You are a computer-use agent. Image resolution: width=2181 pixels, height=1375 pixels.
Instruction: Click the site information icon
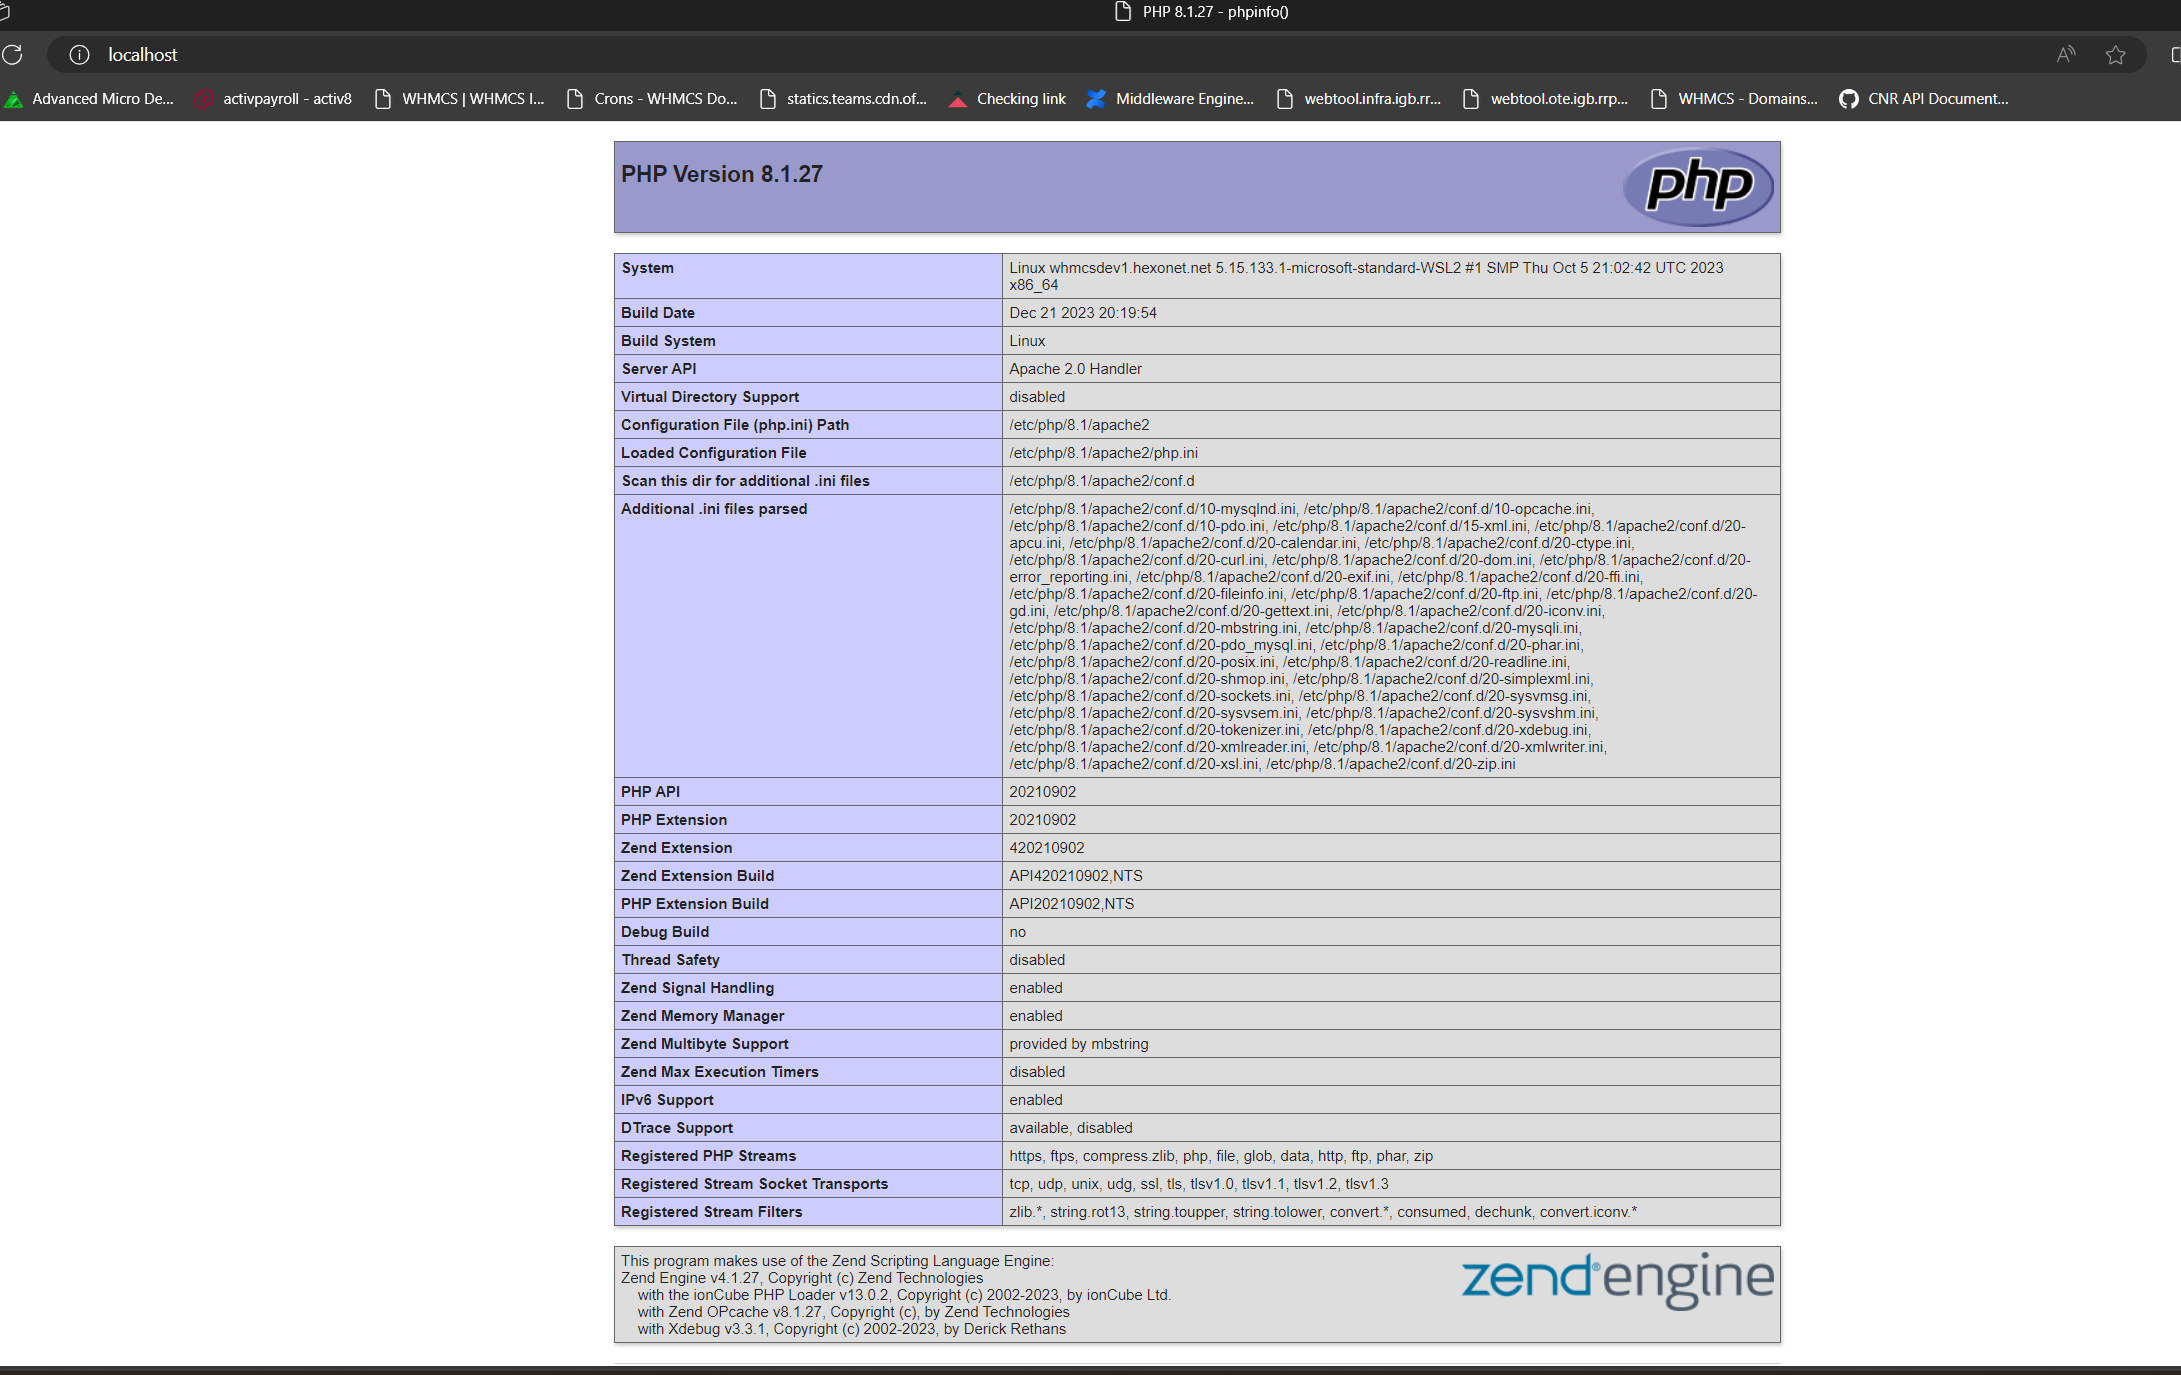tap(79, 55)
